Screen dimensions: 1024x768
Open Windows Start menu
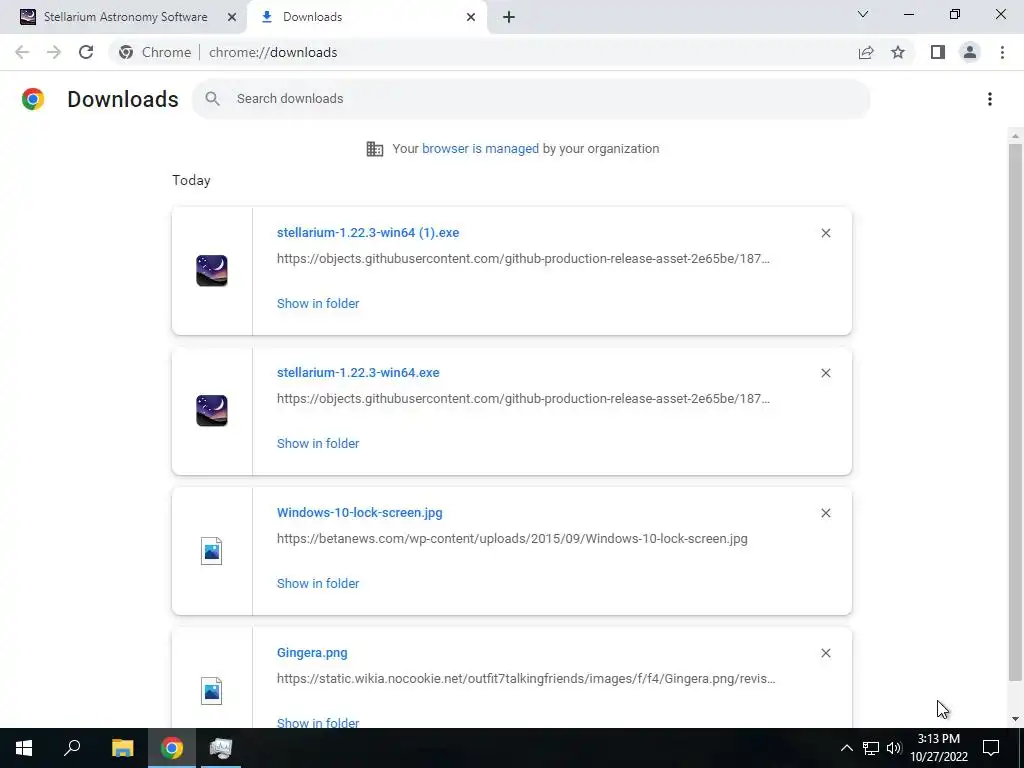click(24, 748)
